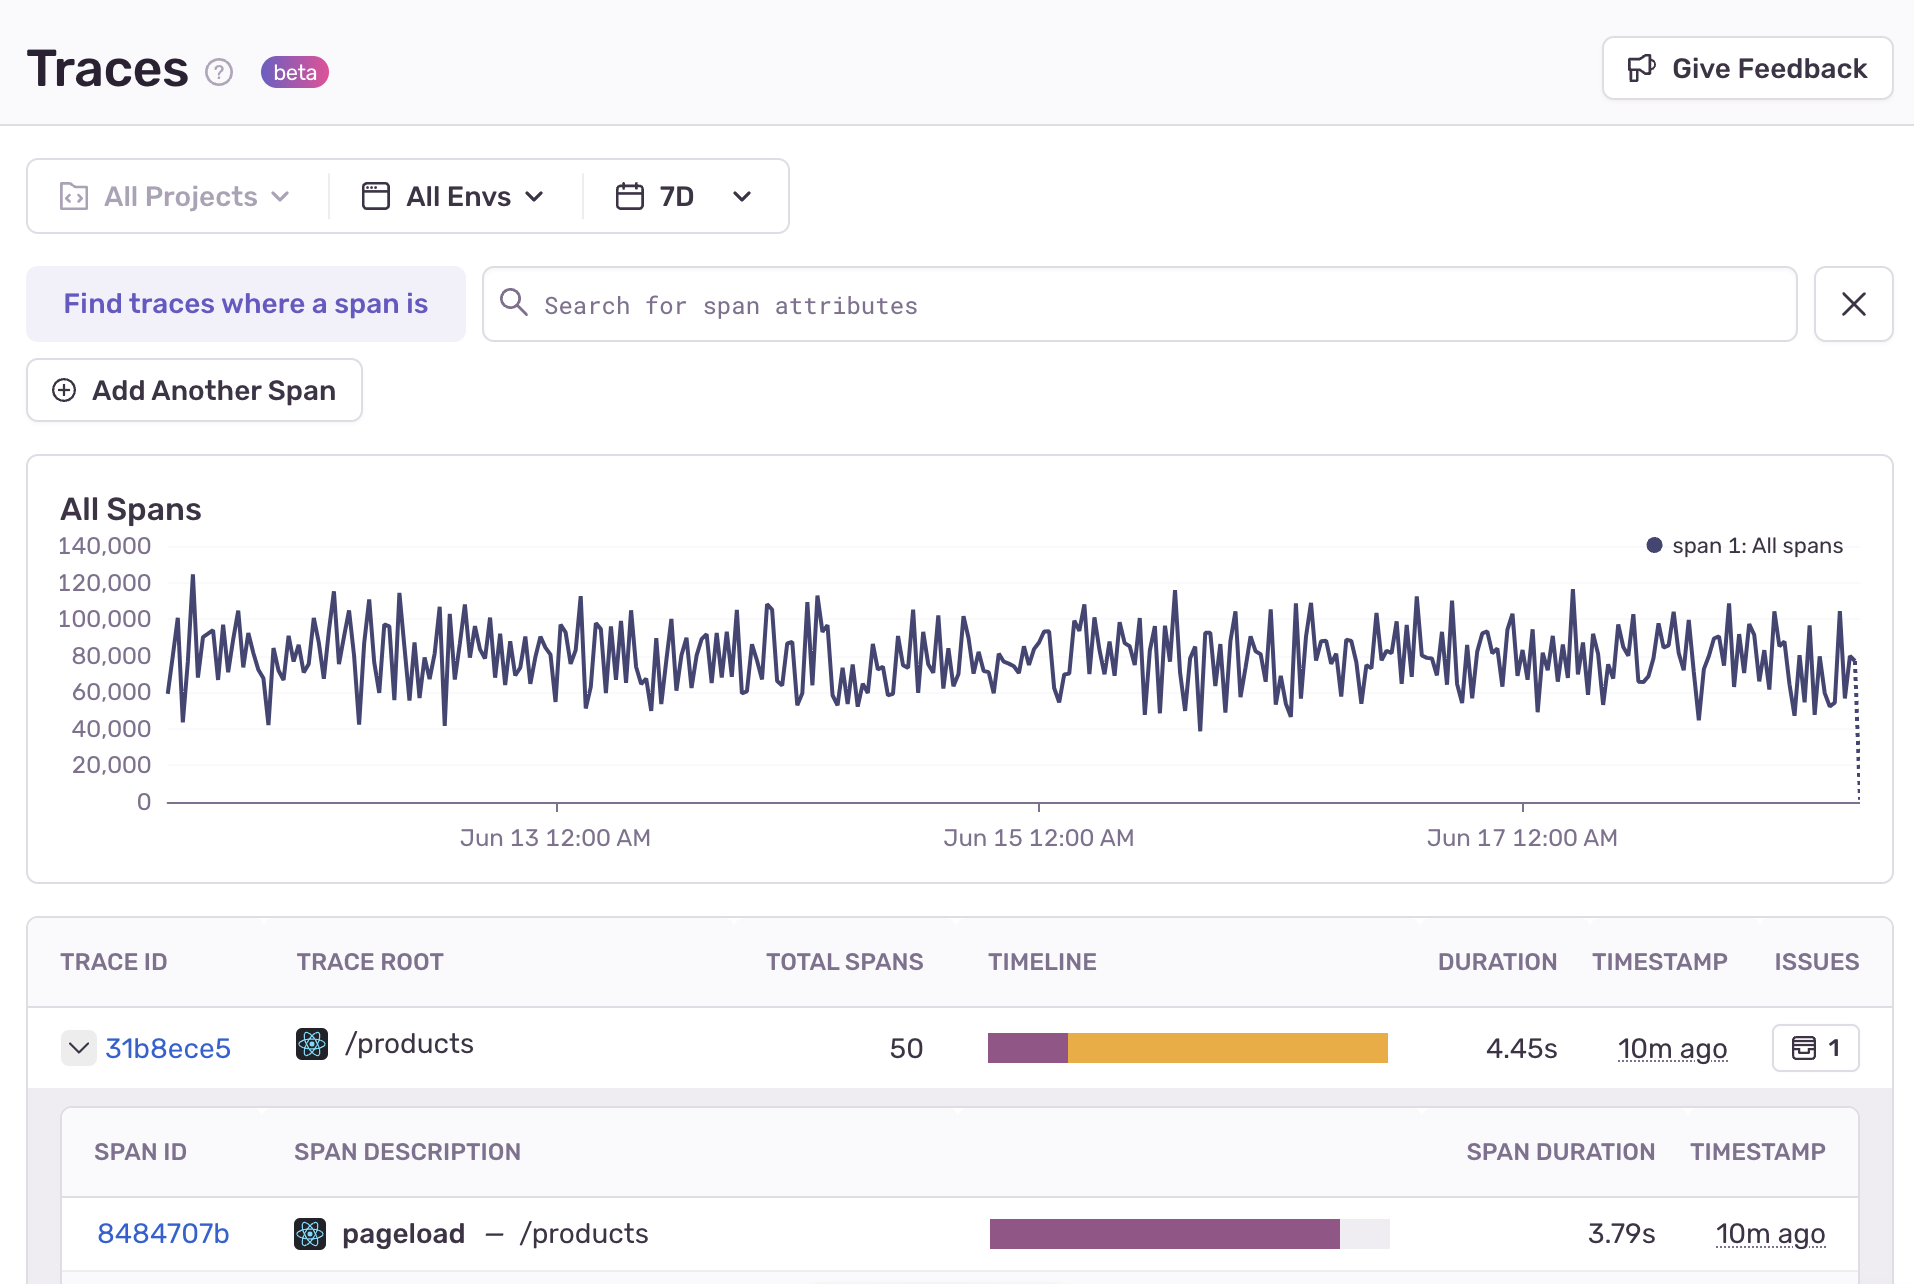Screen dimensions: 1914x1284
Task: Collapse trace 31b8ece5 row chevron
Action: pos(79,1048)
